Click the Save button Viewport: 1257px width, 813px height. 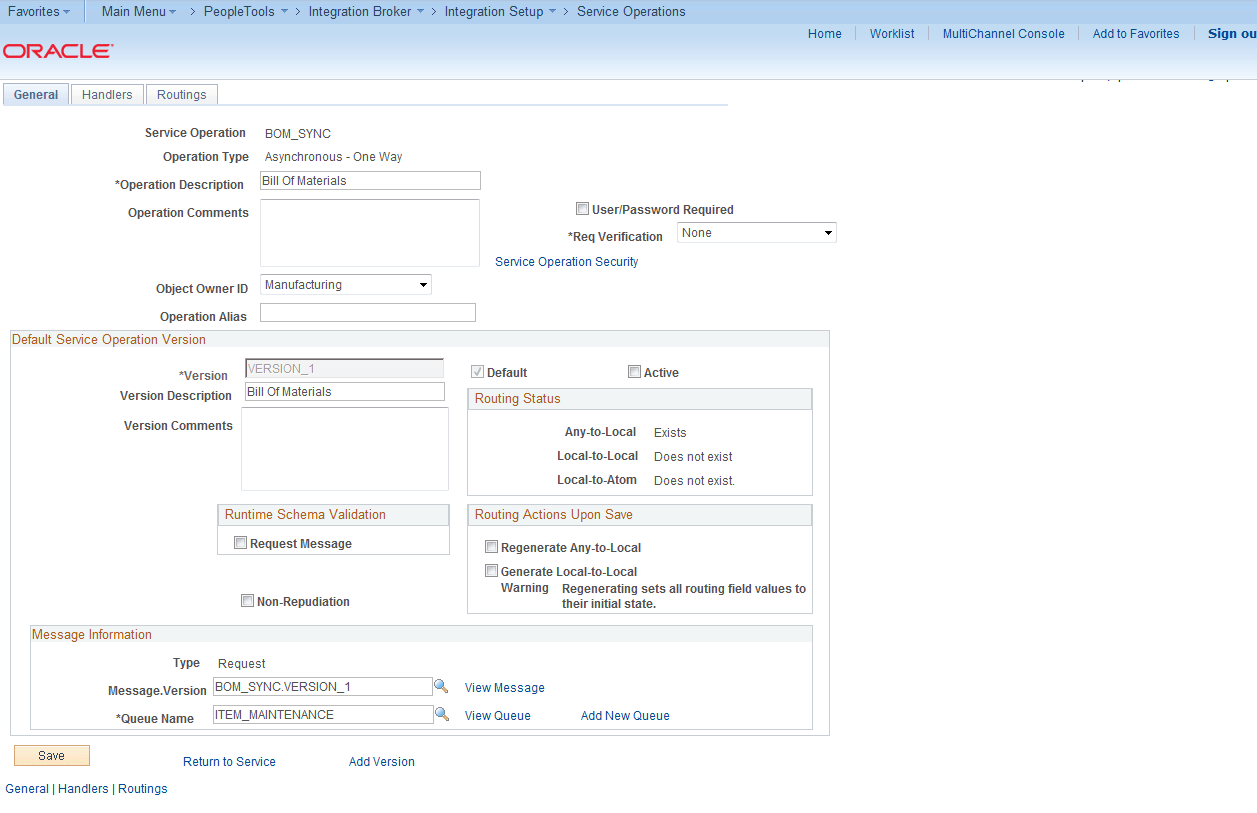[51, 755]
